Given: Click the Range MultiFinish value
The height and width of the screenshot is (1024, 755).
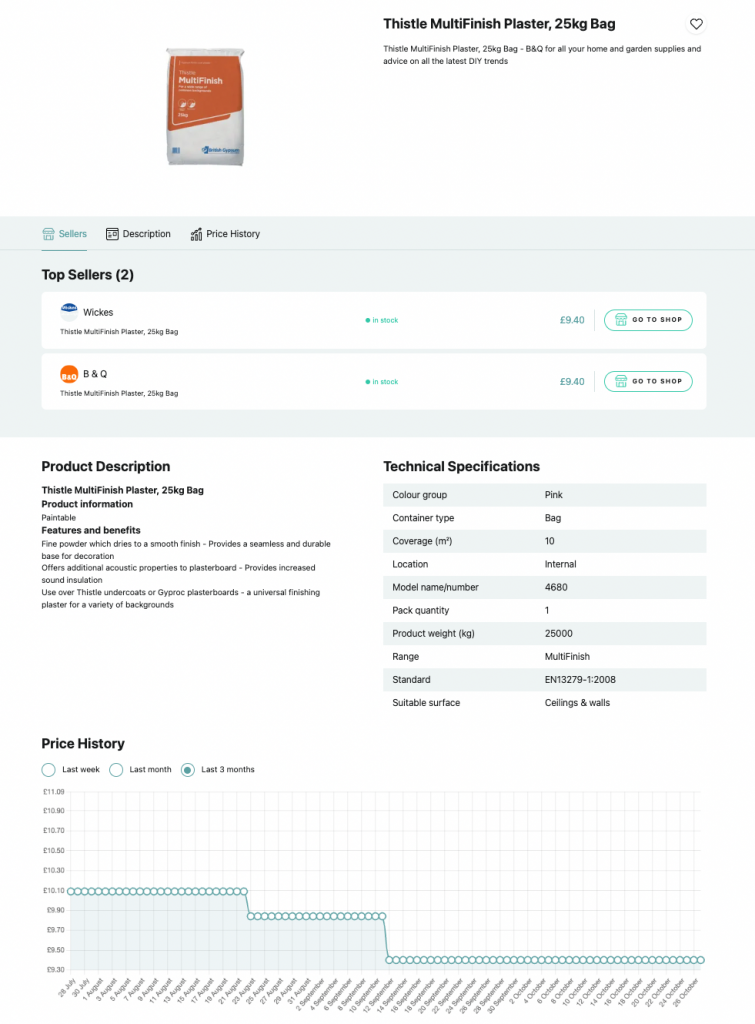Looking at the screenshot, I should [567, 656].
